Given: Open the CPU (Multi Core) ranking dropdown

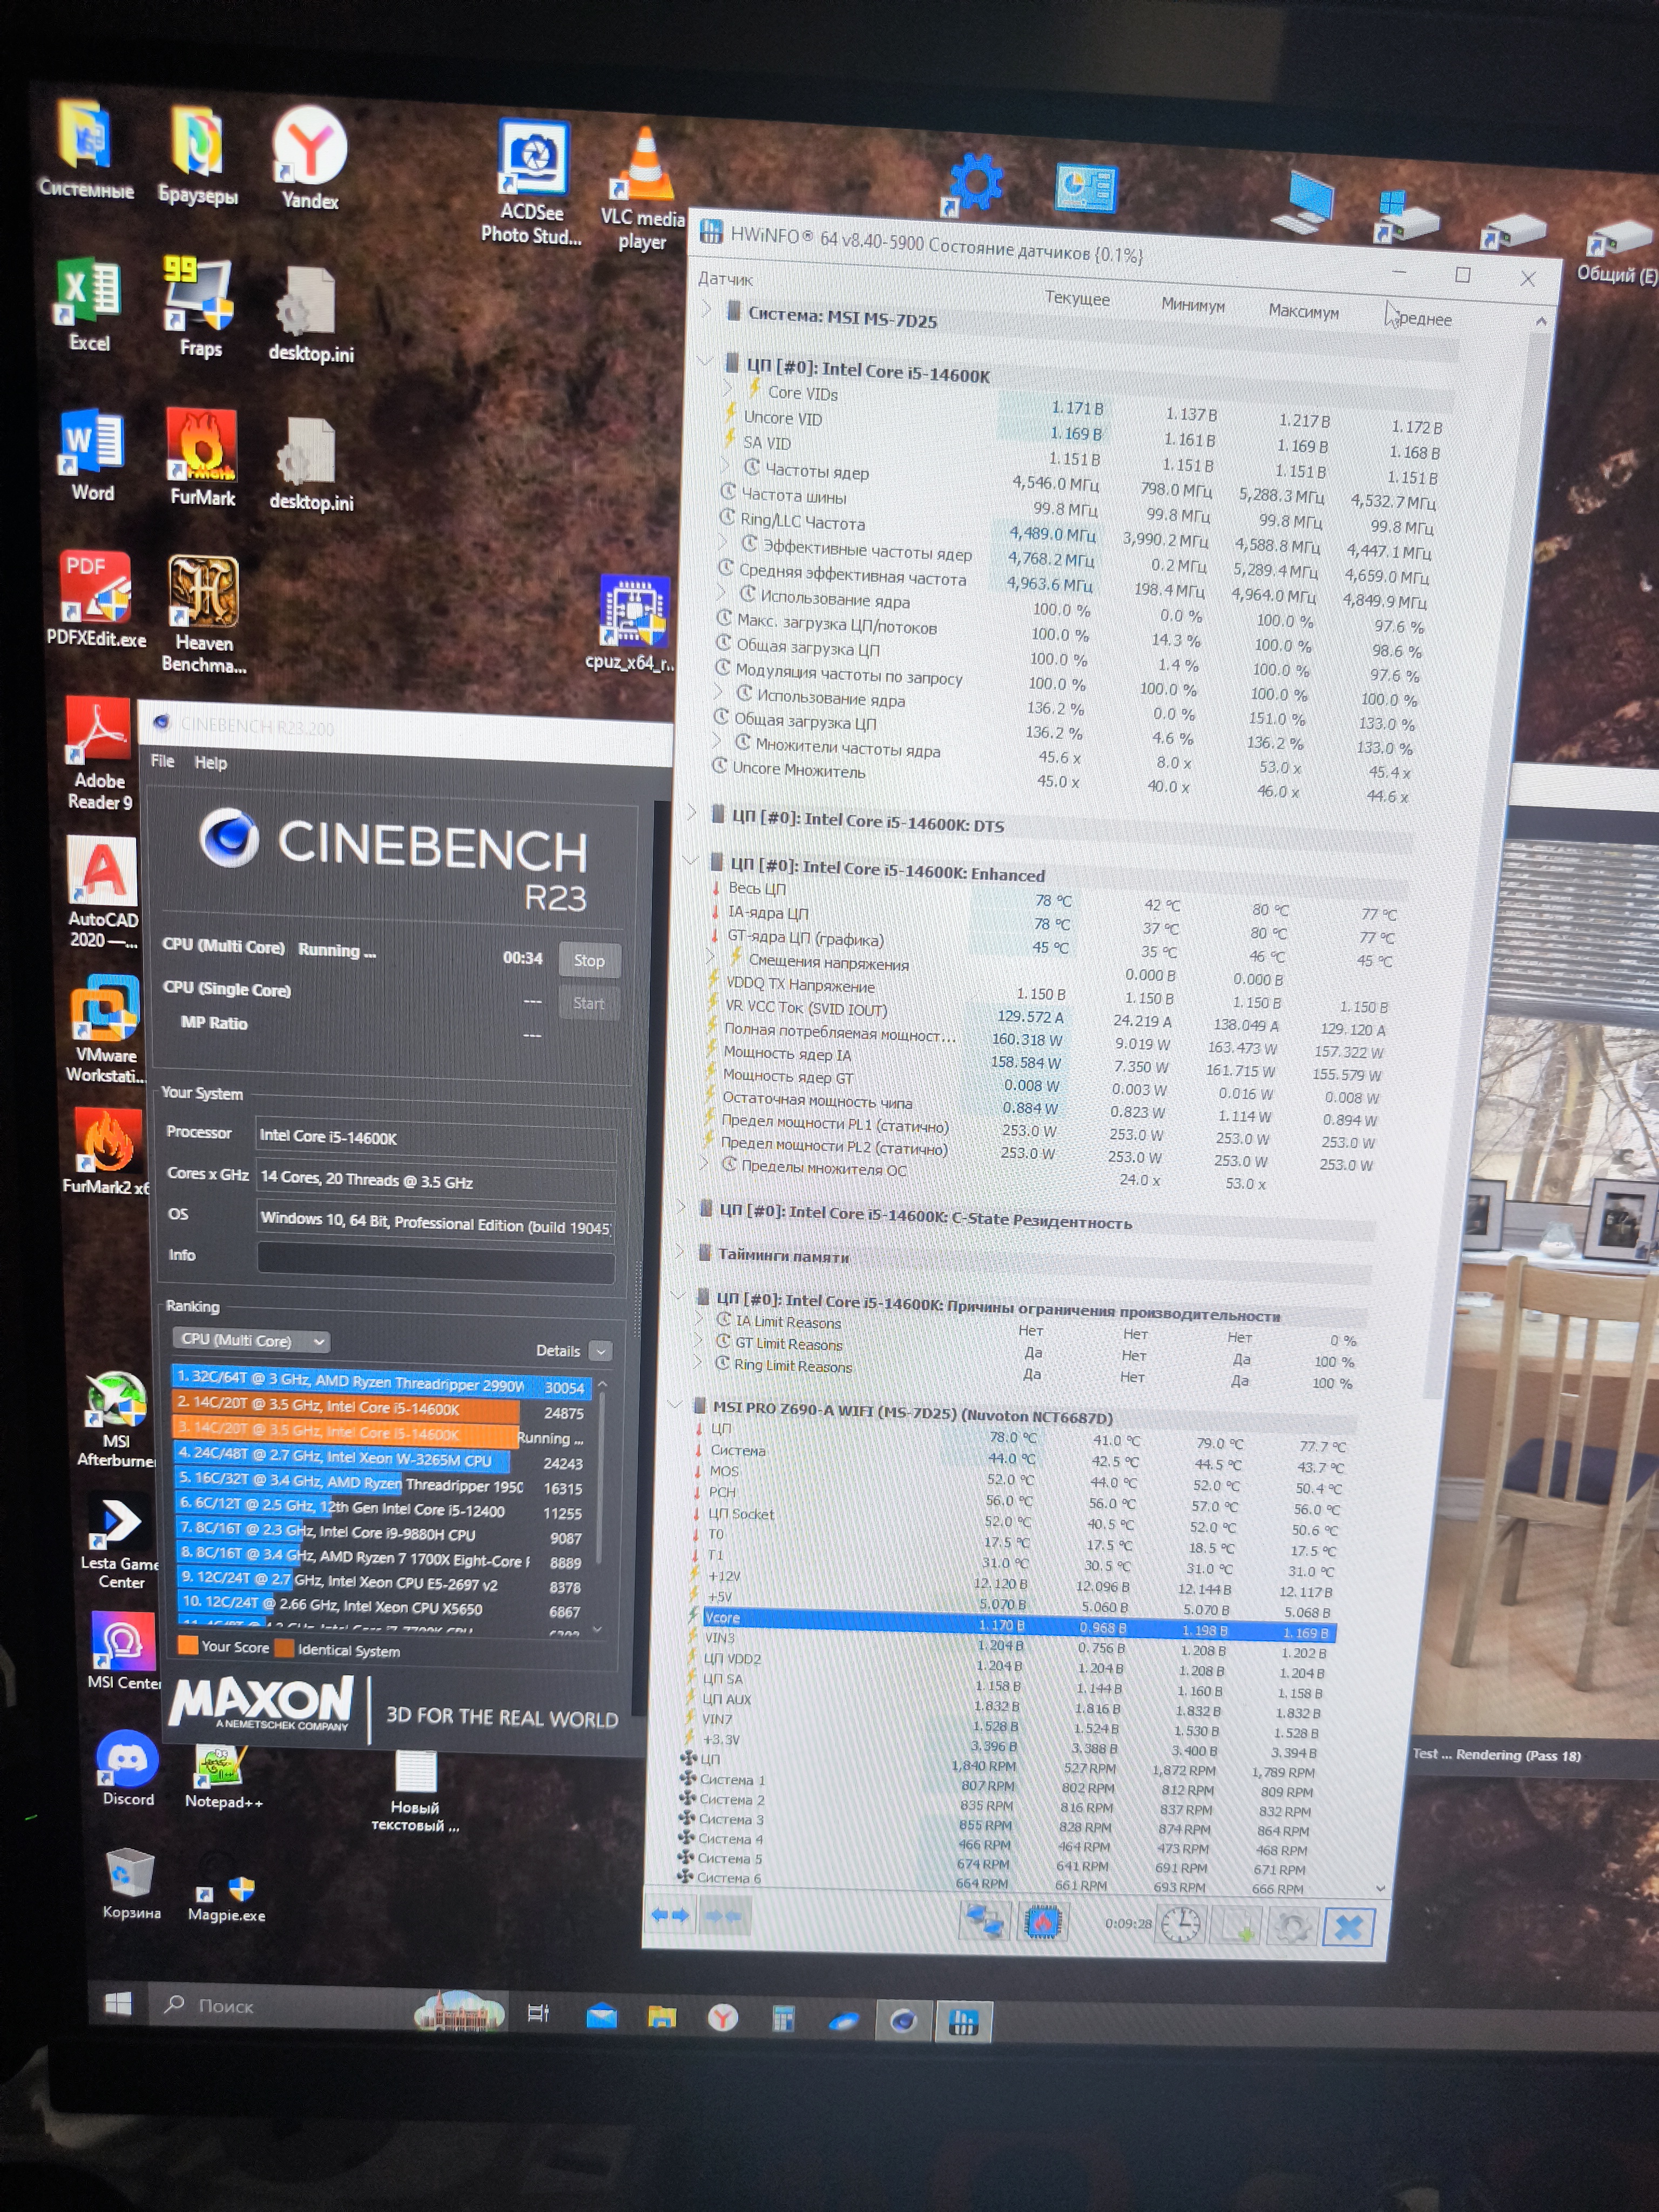Looking at the screenshot, I should pos(250,1340).
